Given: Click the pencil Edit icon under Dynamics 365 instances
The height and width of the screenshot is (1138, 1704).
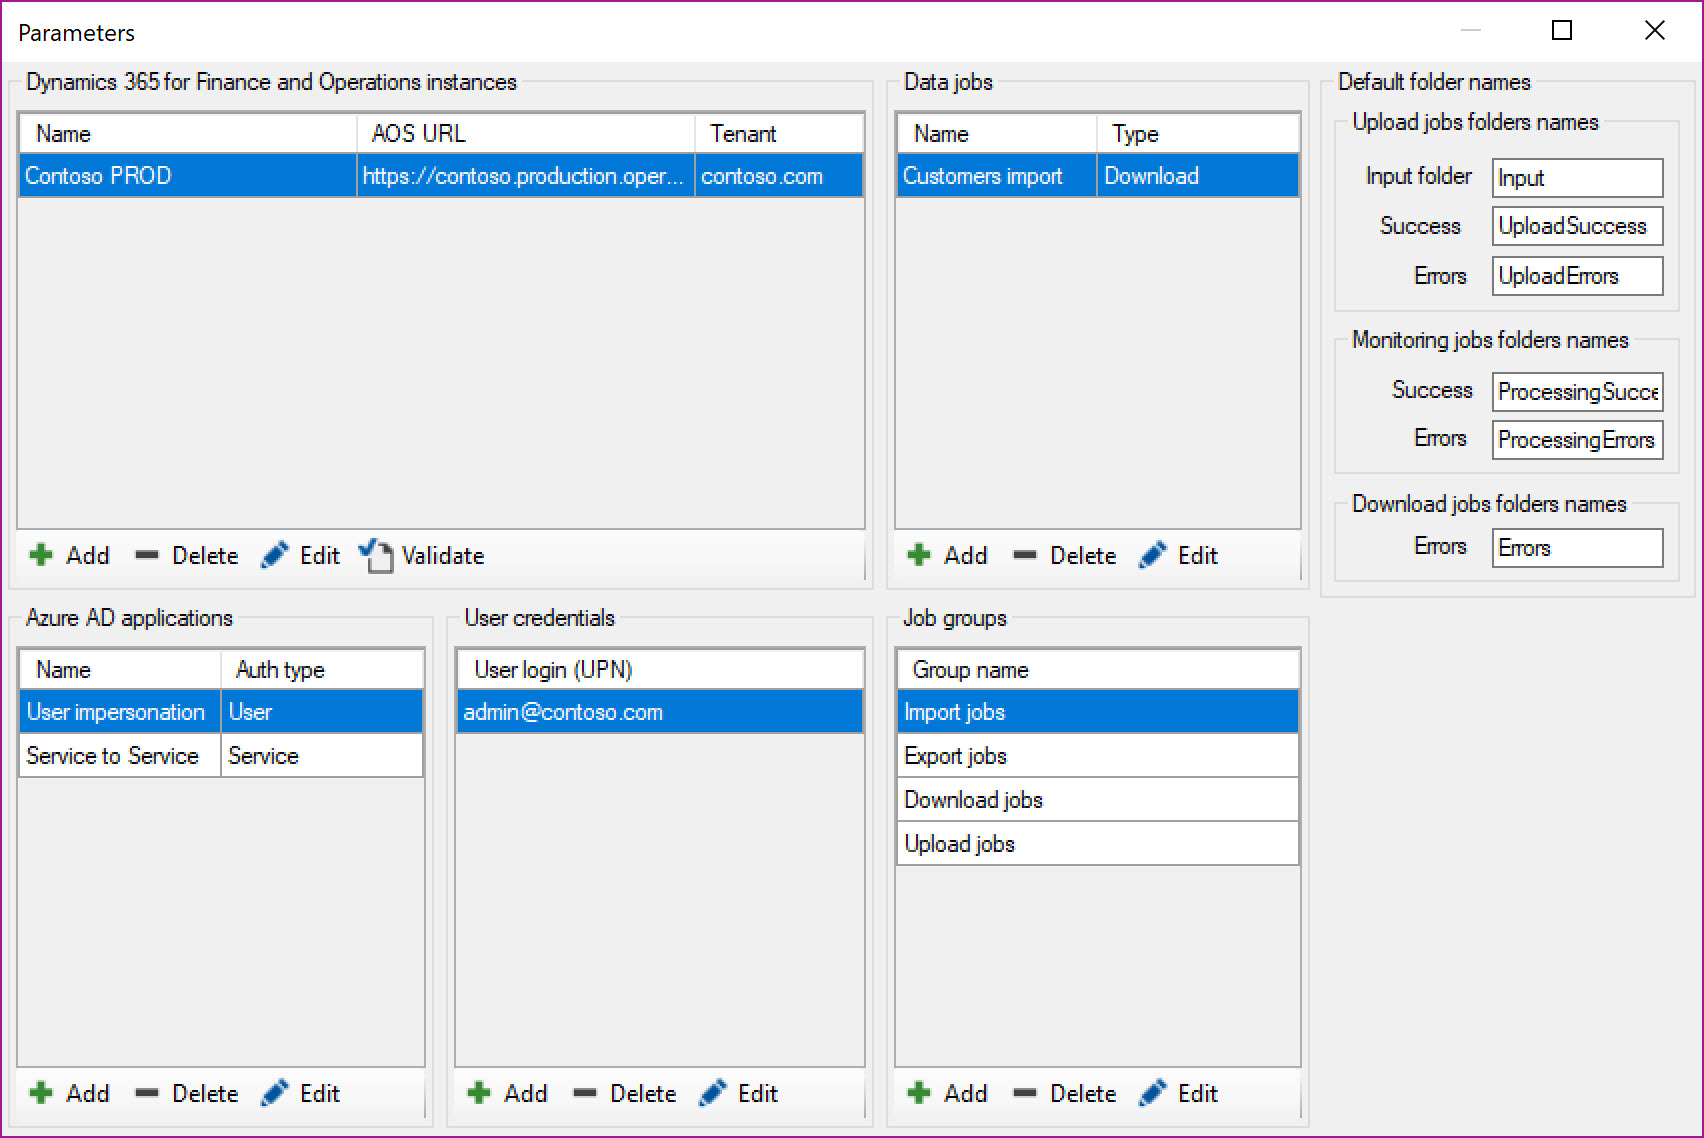Looking at the screenshot, I should 275,555.
